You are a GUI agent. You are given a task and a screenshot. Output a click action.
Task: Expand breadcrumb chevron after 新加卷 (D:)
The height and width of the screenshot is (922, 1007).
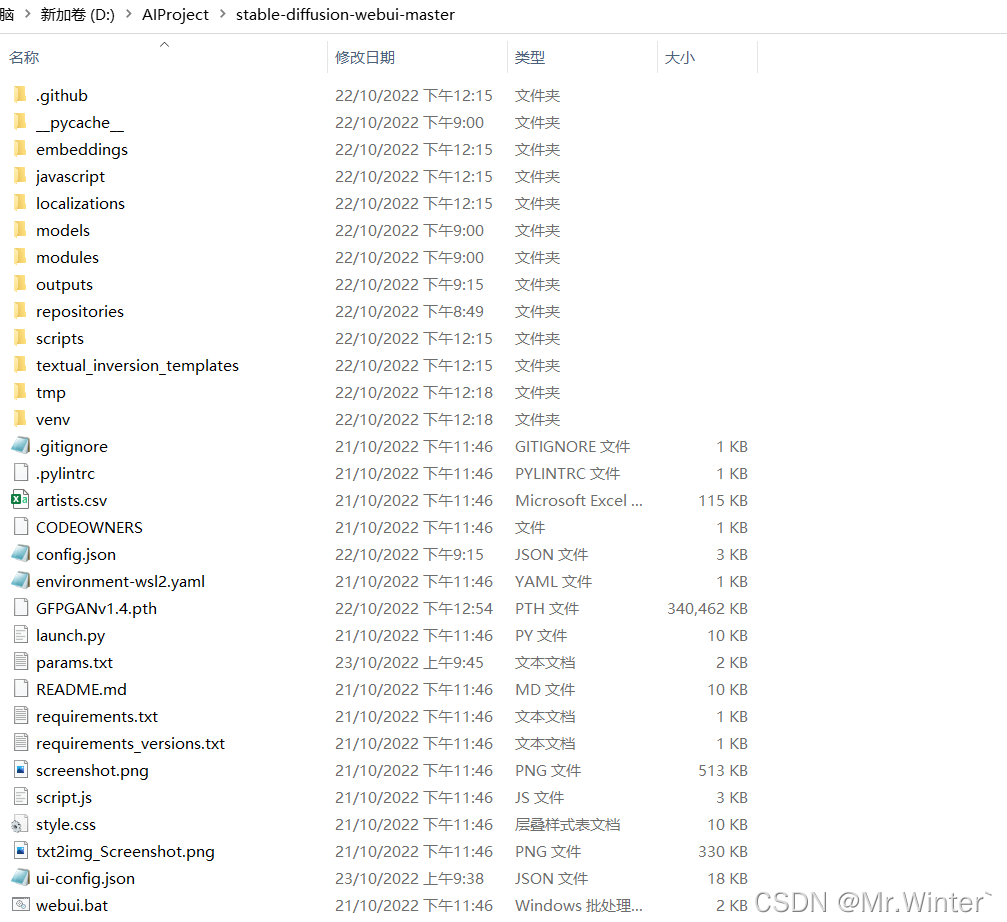click(128, 14)
